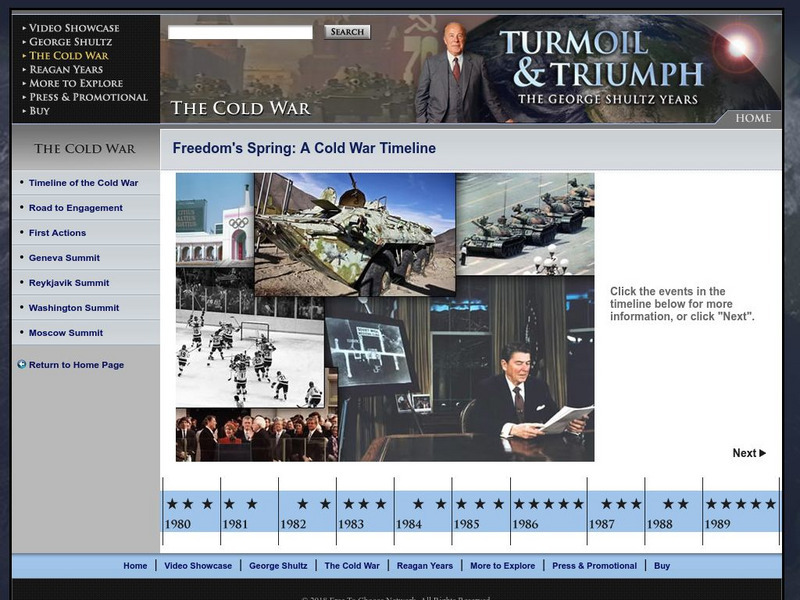Select the second star event in 1981
800x600 pixels.
coord(252,504)
